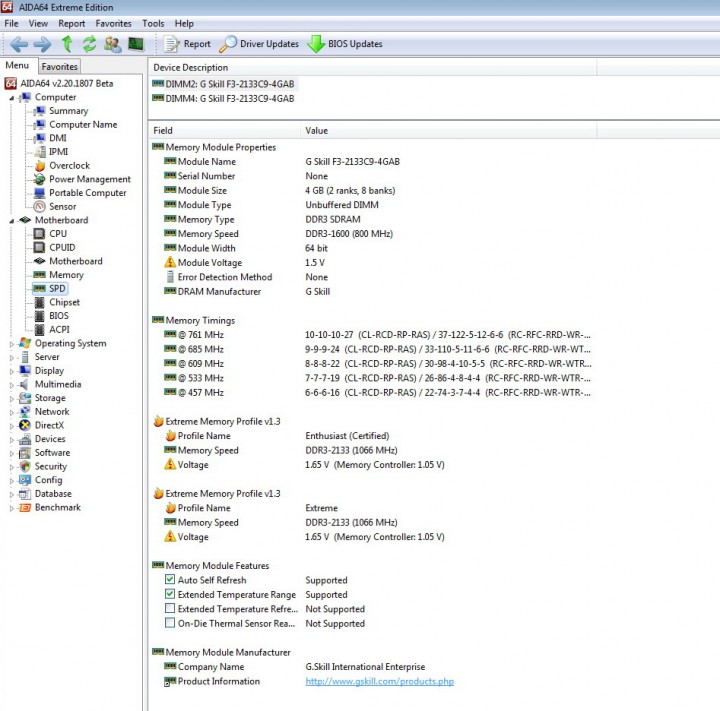This screenshot has height=711, width=720.
Task: Refresh using the green circular arrows icon
Action: pos(90,44)
